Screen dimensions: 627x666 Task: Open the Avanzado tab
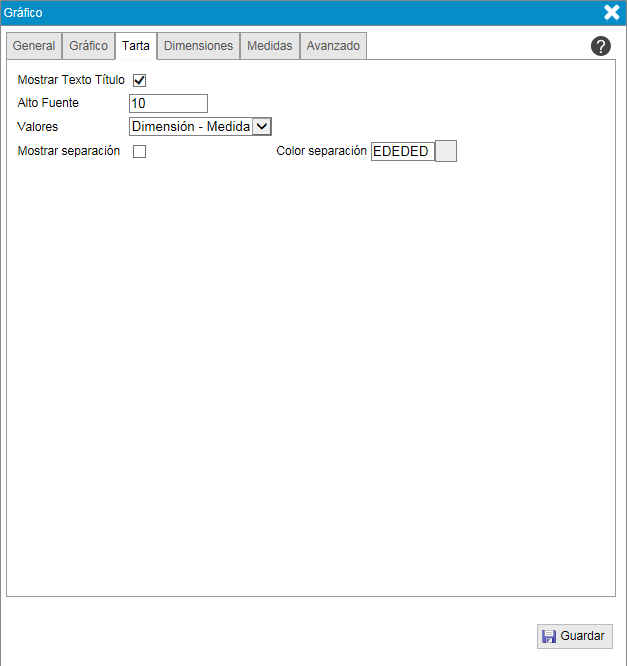click(333, 46)
